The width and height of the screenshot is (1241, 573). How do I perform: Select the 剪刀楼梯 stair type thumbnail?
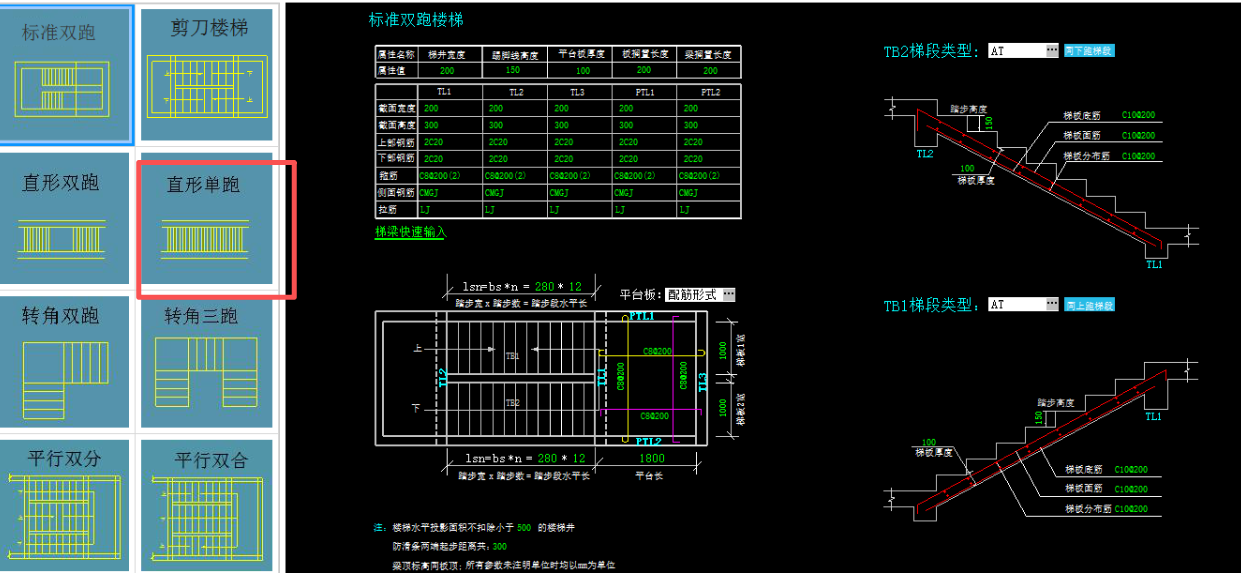(x=207, y=73)
